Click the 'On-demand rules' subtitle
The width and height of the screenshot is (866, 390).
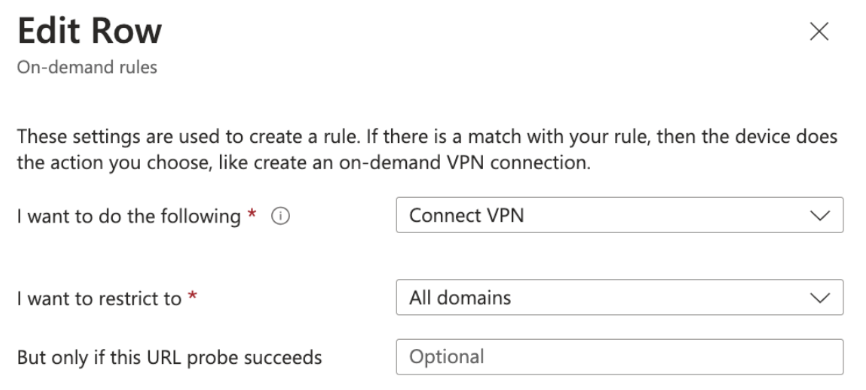[87, 67]
